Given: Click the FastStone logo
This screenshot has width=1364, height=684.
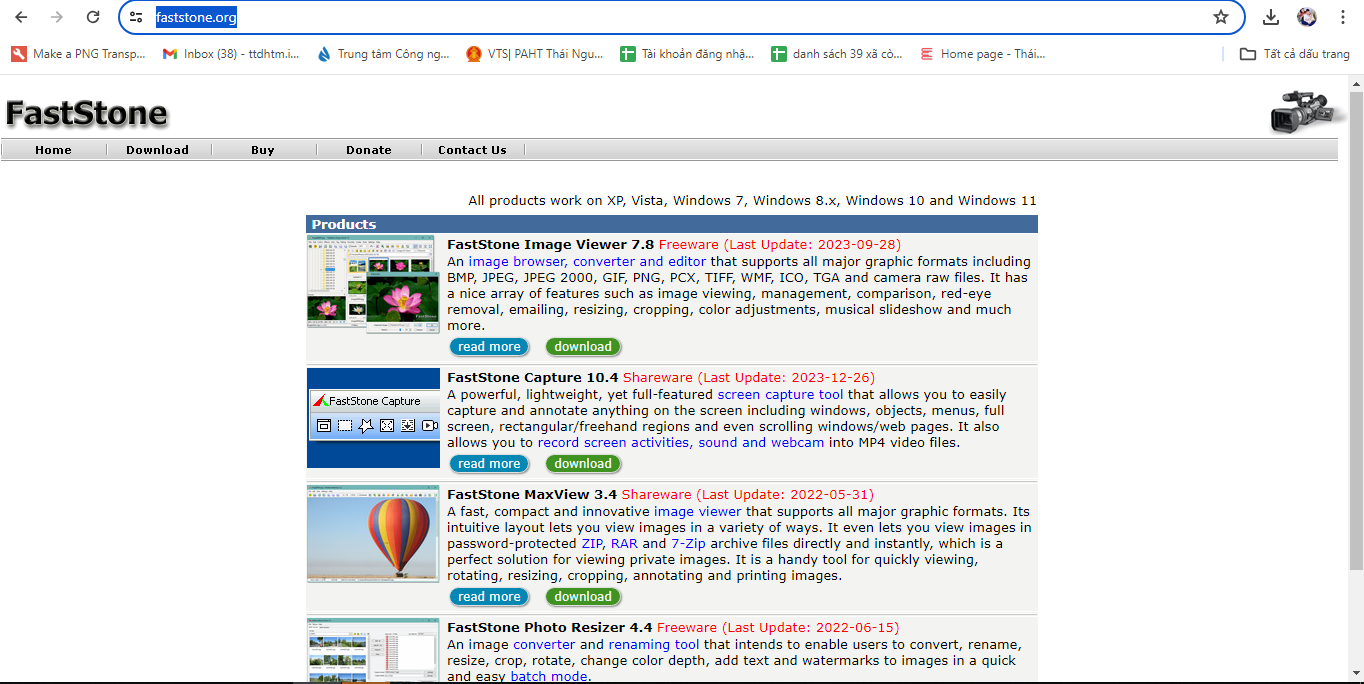Looking at the screenshot, I should 86,114.
